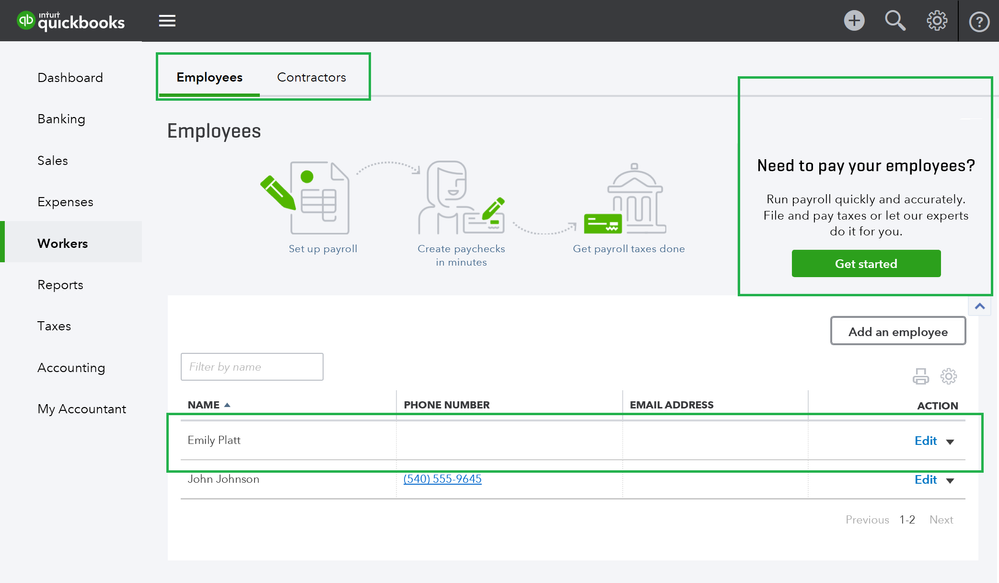
Task: Click the QuickBooks logo
Action: (x=71, y=21)
